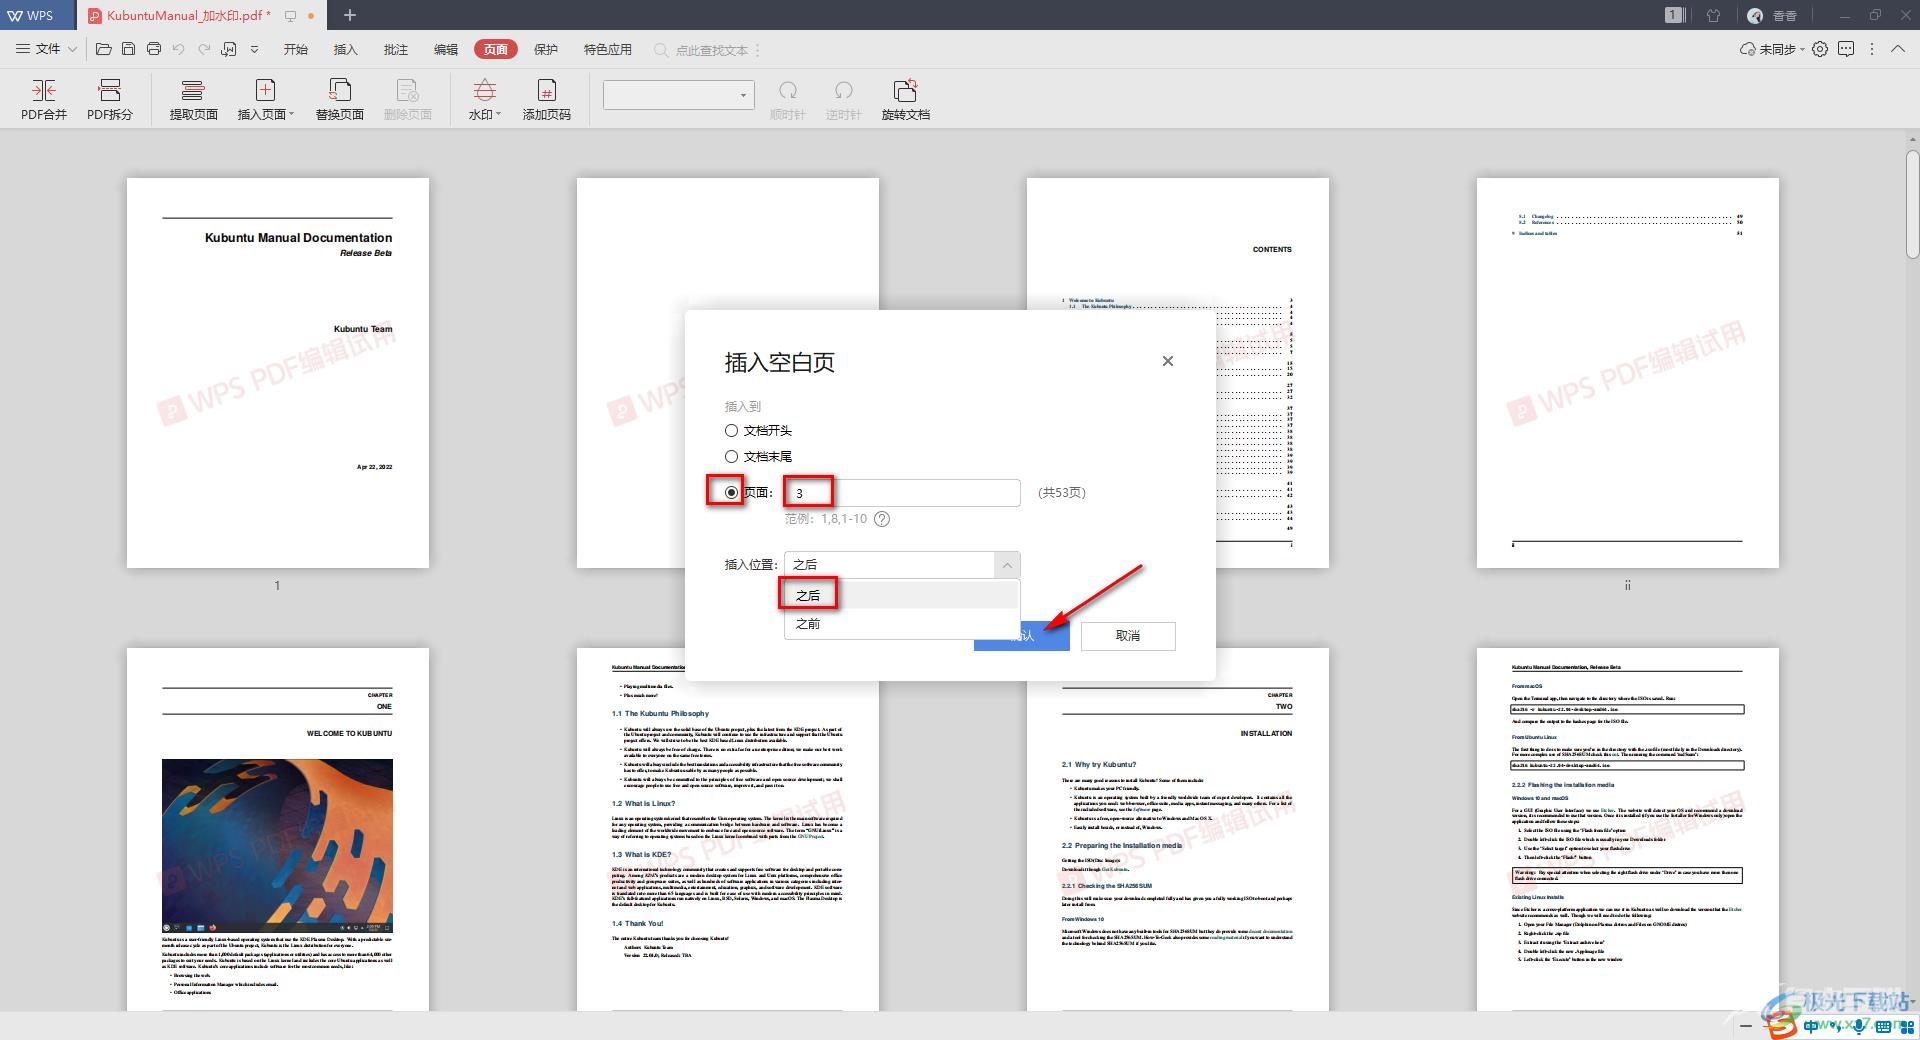The image size is (1920, 1040).
Task: Select the page ii contents thumbnail
Action: click(x=1628, y=373)
